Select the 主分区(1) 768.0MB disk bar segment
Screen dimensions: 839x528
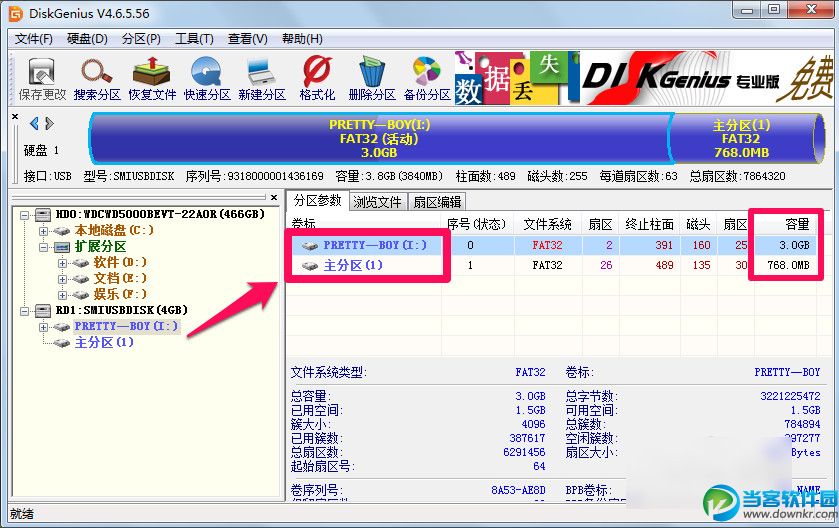coord(744,139)
